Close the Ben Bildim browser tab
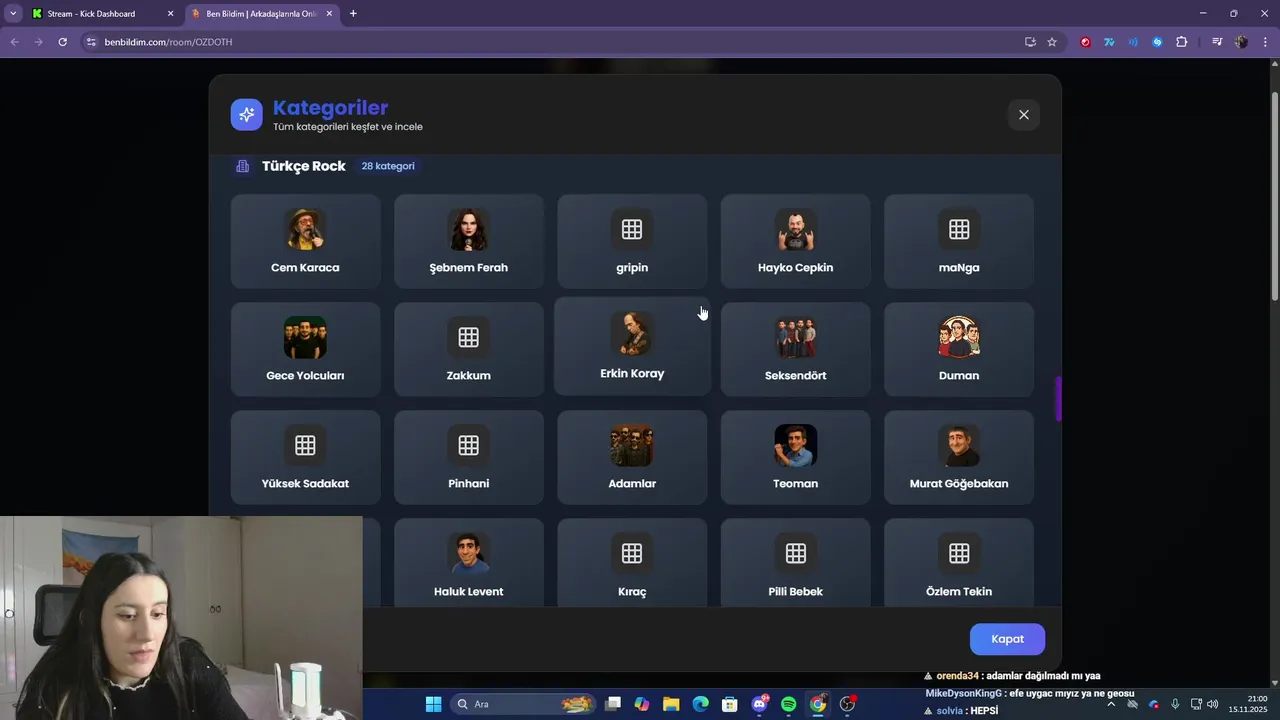 pyautogui.click(x=329, y=14)
